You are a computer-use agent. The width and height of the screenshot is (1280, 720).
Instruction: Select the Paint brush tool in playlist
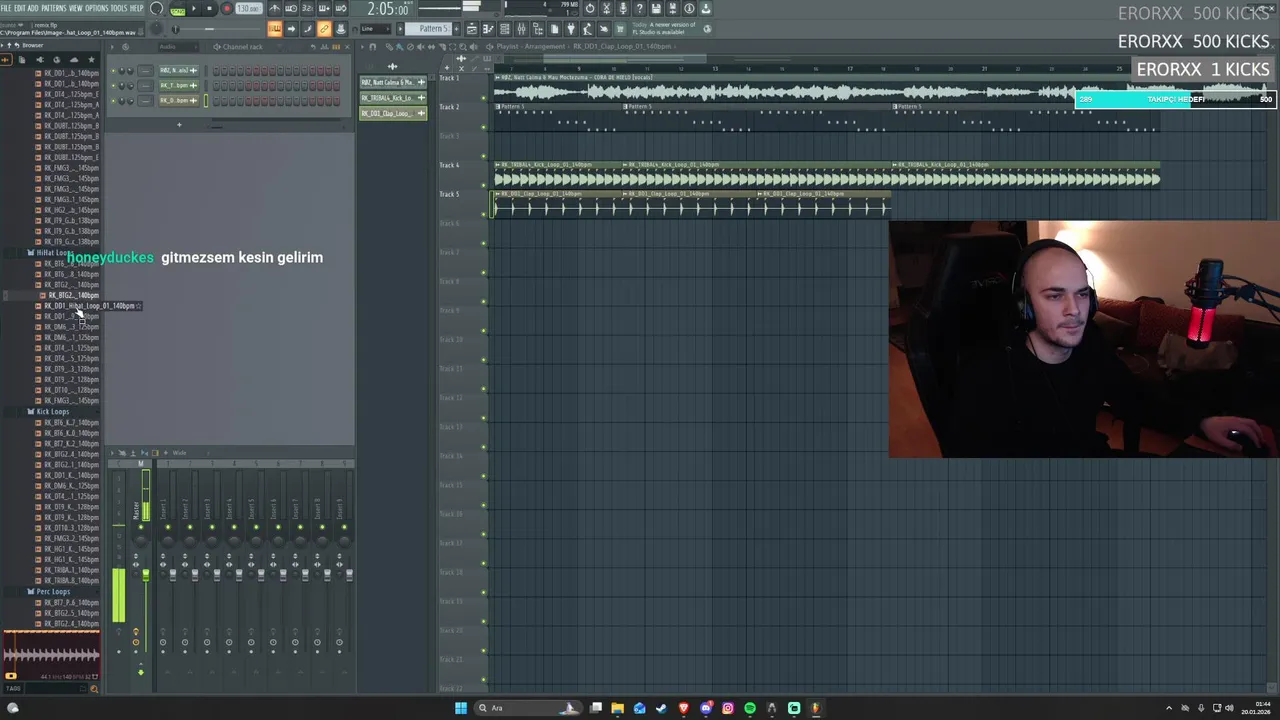400,47
